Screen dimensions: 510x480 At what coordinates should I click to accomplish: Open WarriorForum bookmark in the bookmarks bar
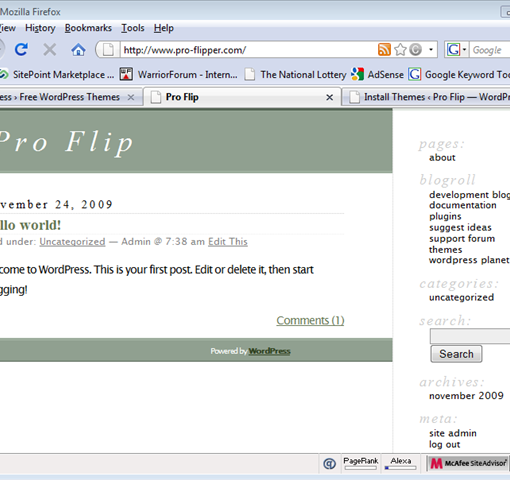[178, 75]
